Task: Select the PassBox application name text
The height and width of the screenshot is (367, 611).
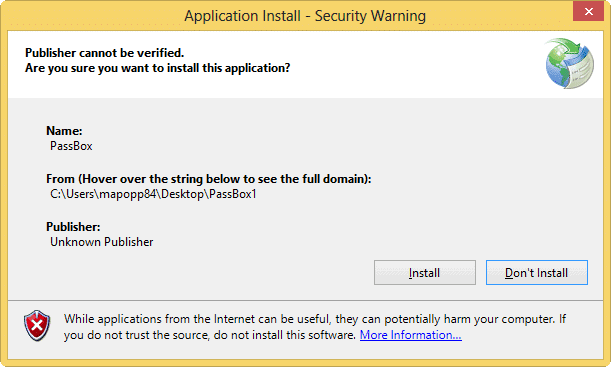Action: [71, 146]
